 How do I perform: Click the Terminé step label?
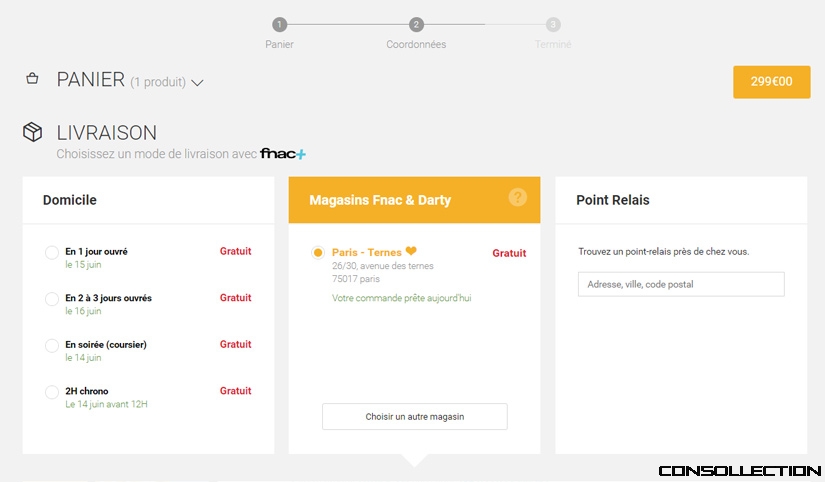[x=553, y=44]
